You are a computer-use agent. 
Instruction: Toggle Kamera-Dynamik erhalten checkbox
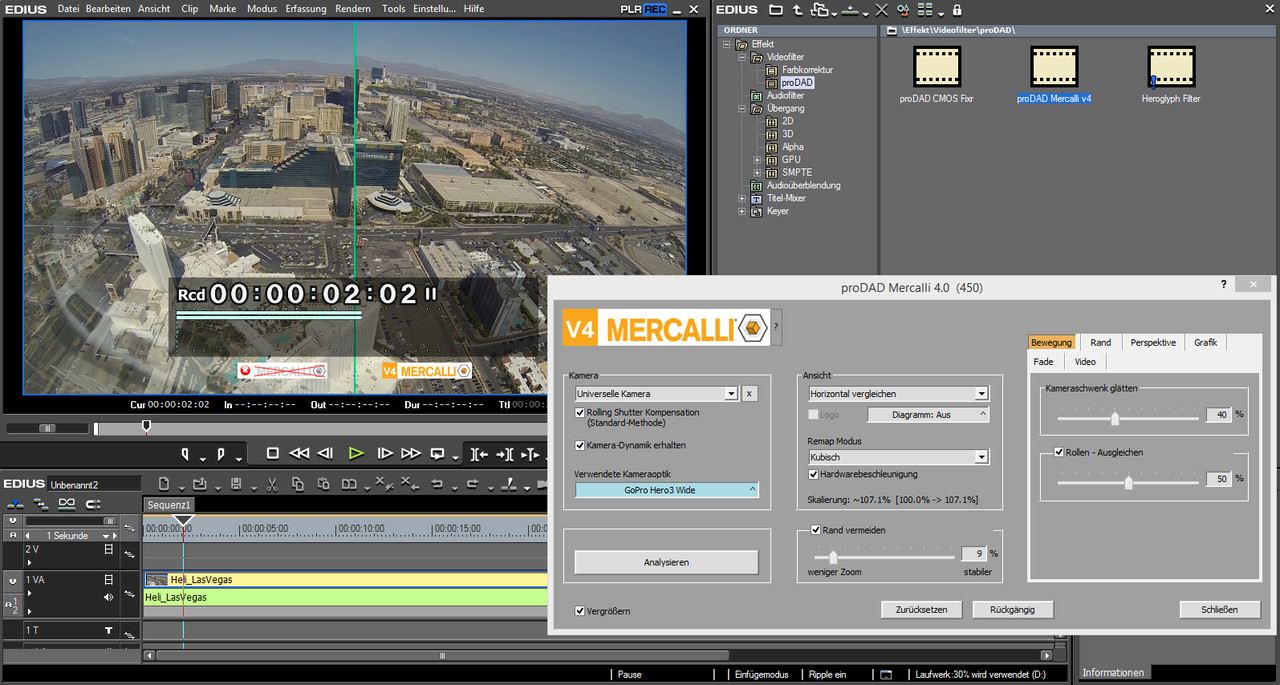point(580,445)
